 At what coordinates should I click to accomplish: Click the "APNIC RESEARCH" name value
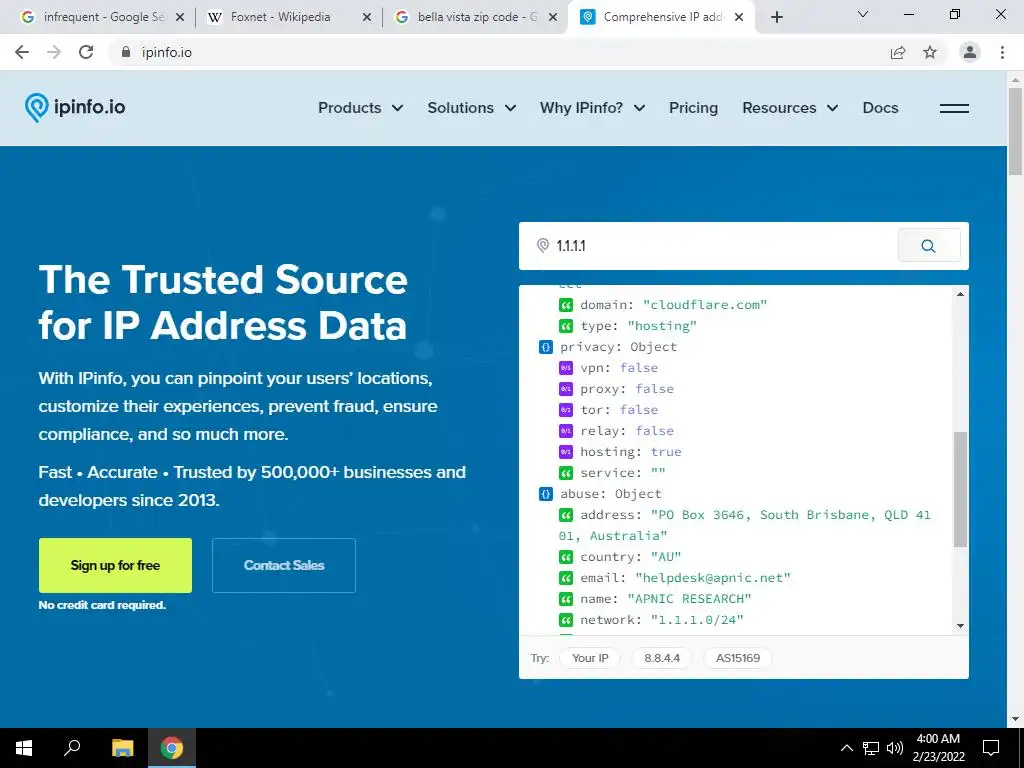point(689,599)
